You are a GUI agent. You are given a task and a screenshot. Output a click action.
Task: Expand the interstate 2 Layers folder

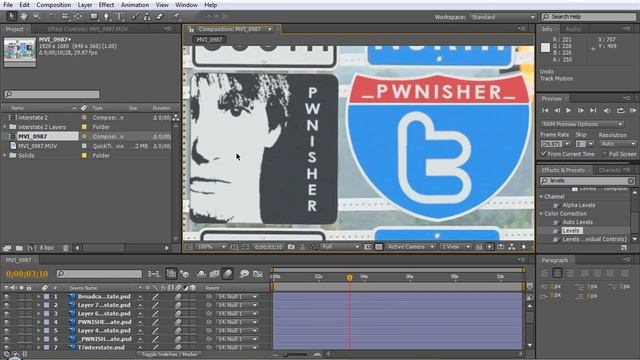coord(5,127)
